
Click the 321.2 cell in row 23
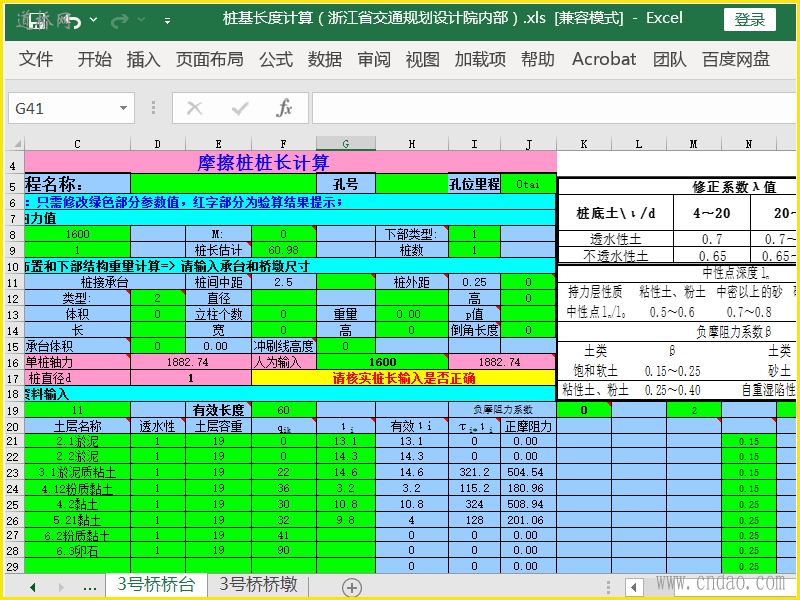click(474, 472)
